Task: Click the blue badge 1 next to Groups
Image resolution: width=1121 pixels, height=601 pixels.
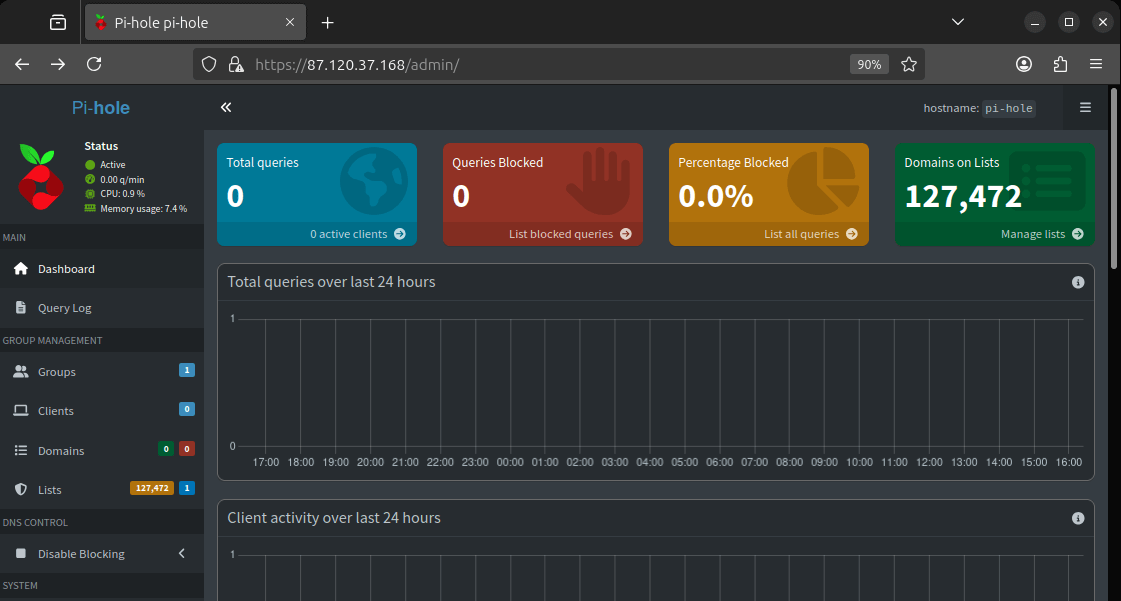Action: (187, 370)
